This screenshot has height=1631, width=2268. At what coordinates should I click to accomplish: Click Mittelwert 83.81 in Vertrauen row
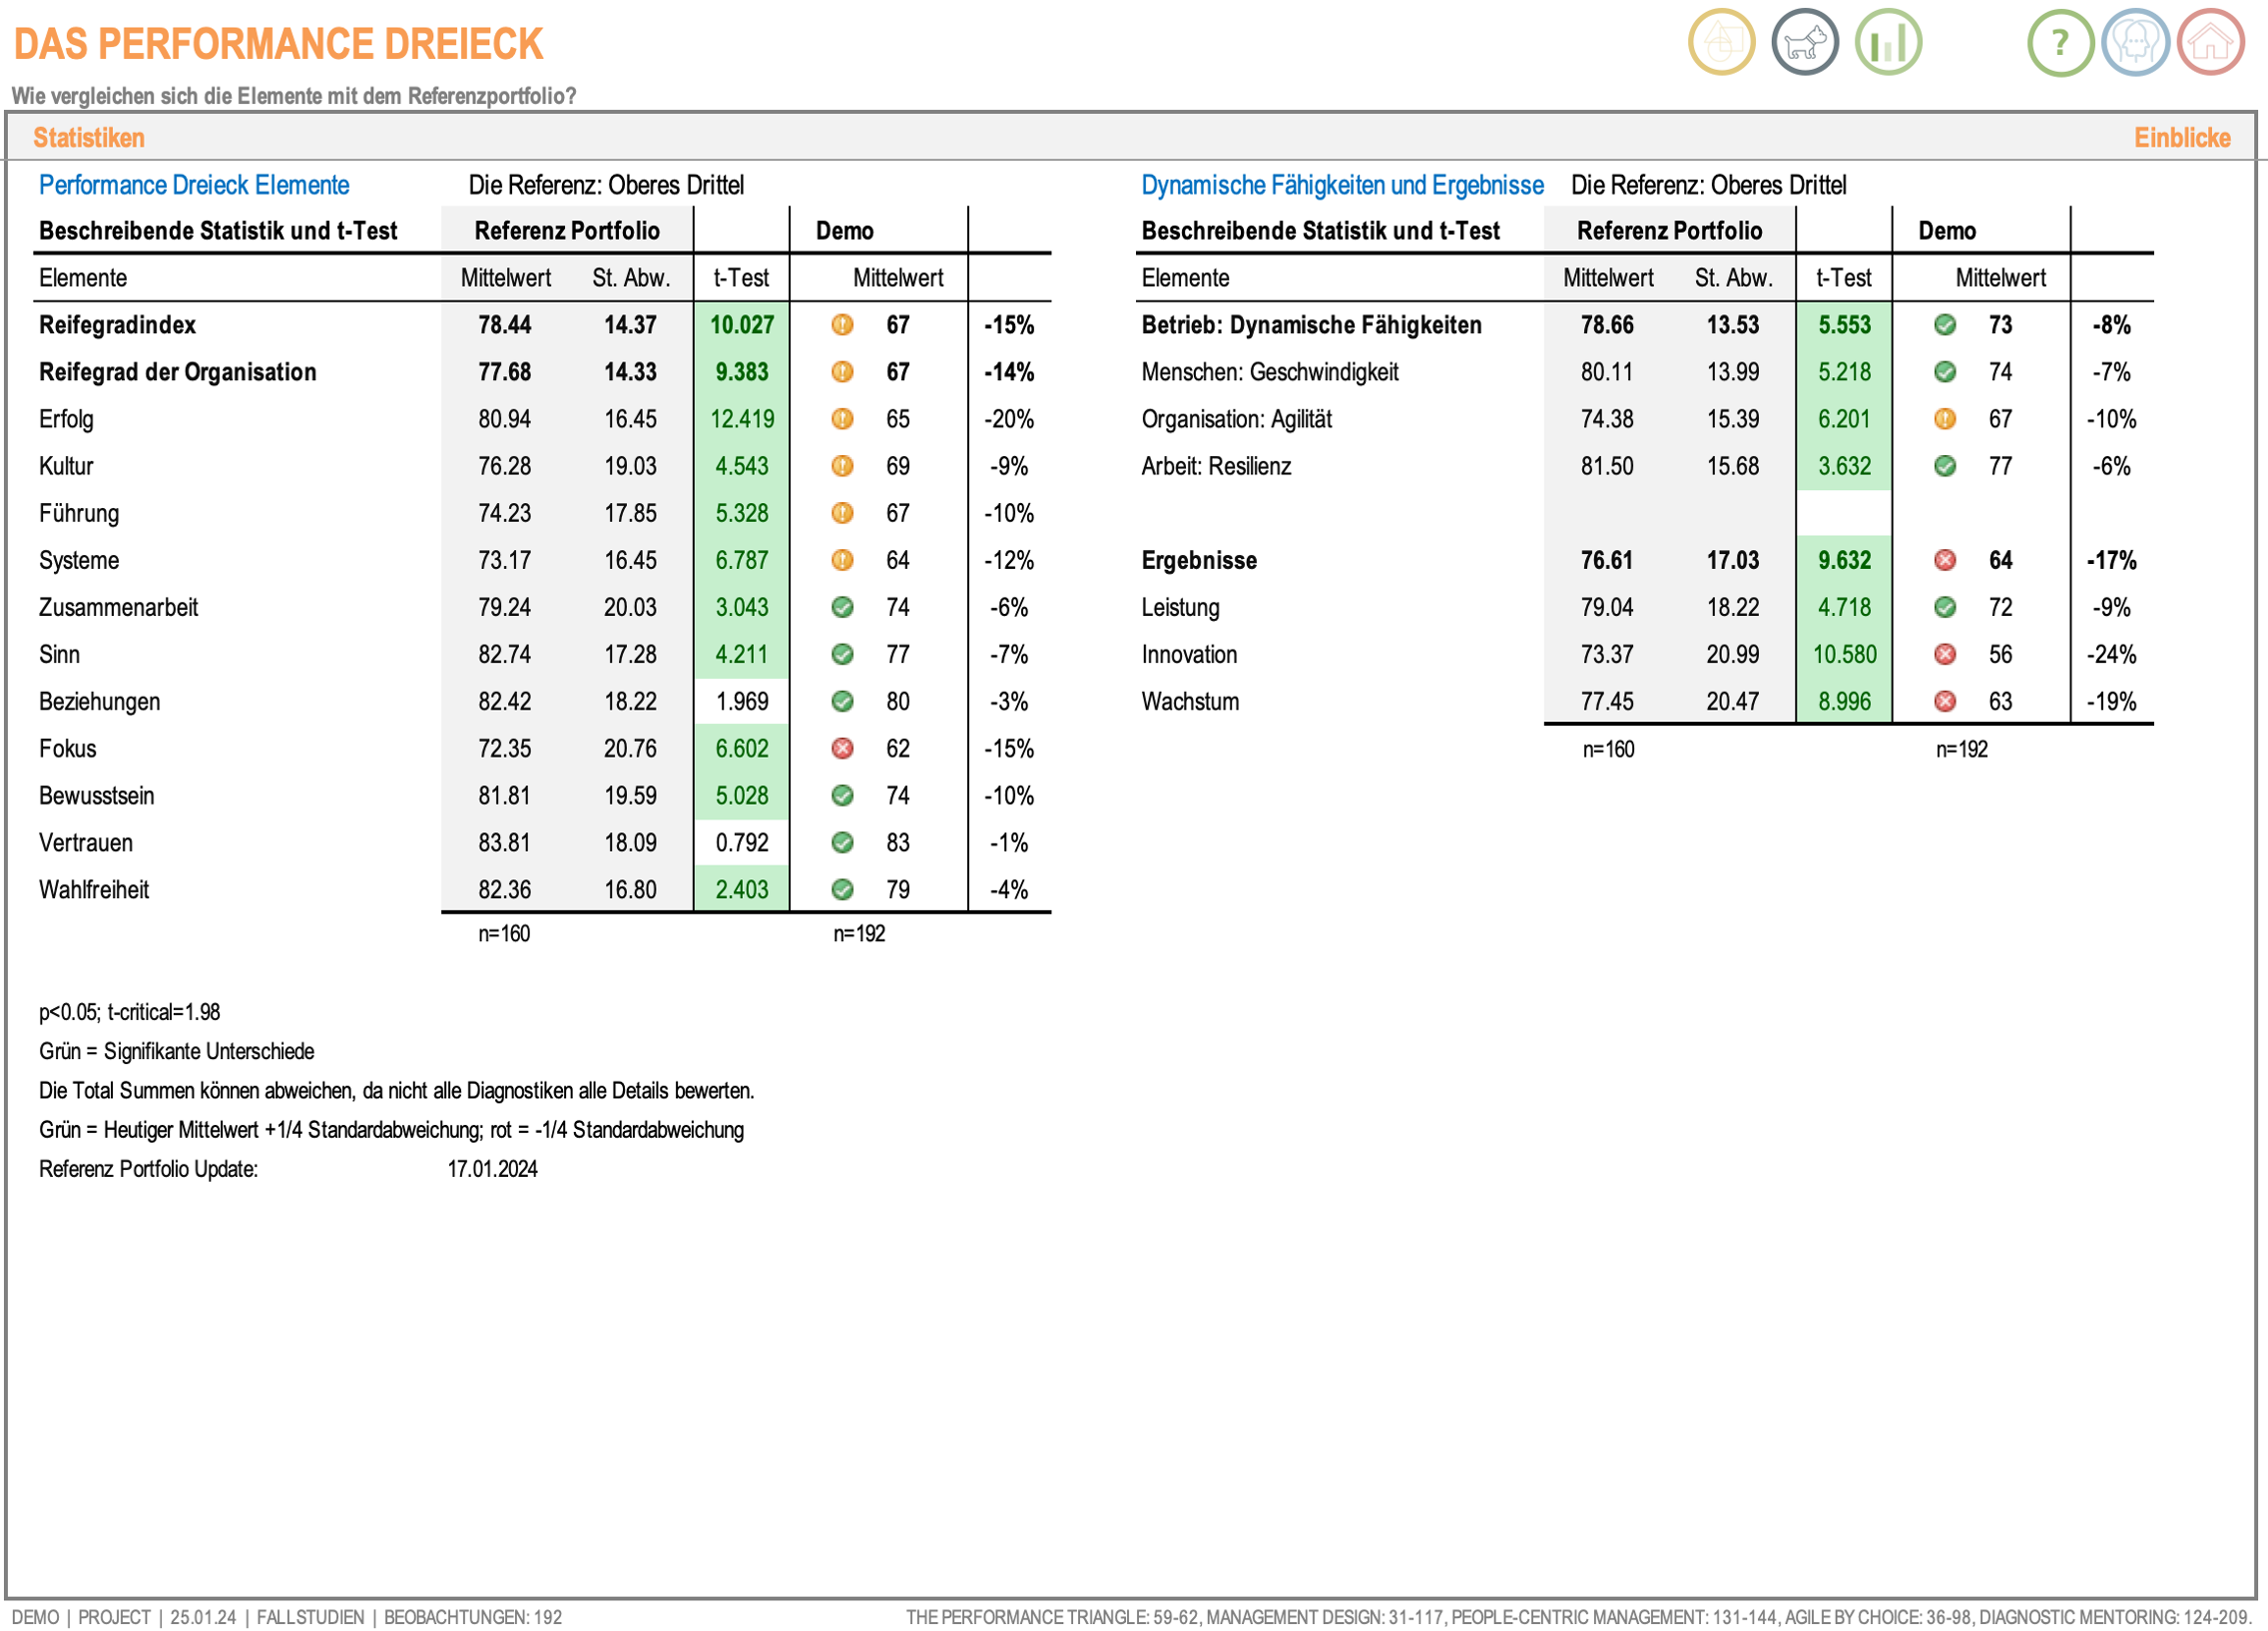[504, 842]
